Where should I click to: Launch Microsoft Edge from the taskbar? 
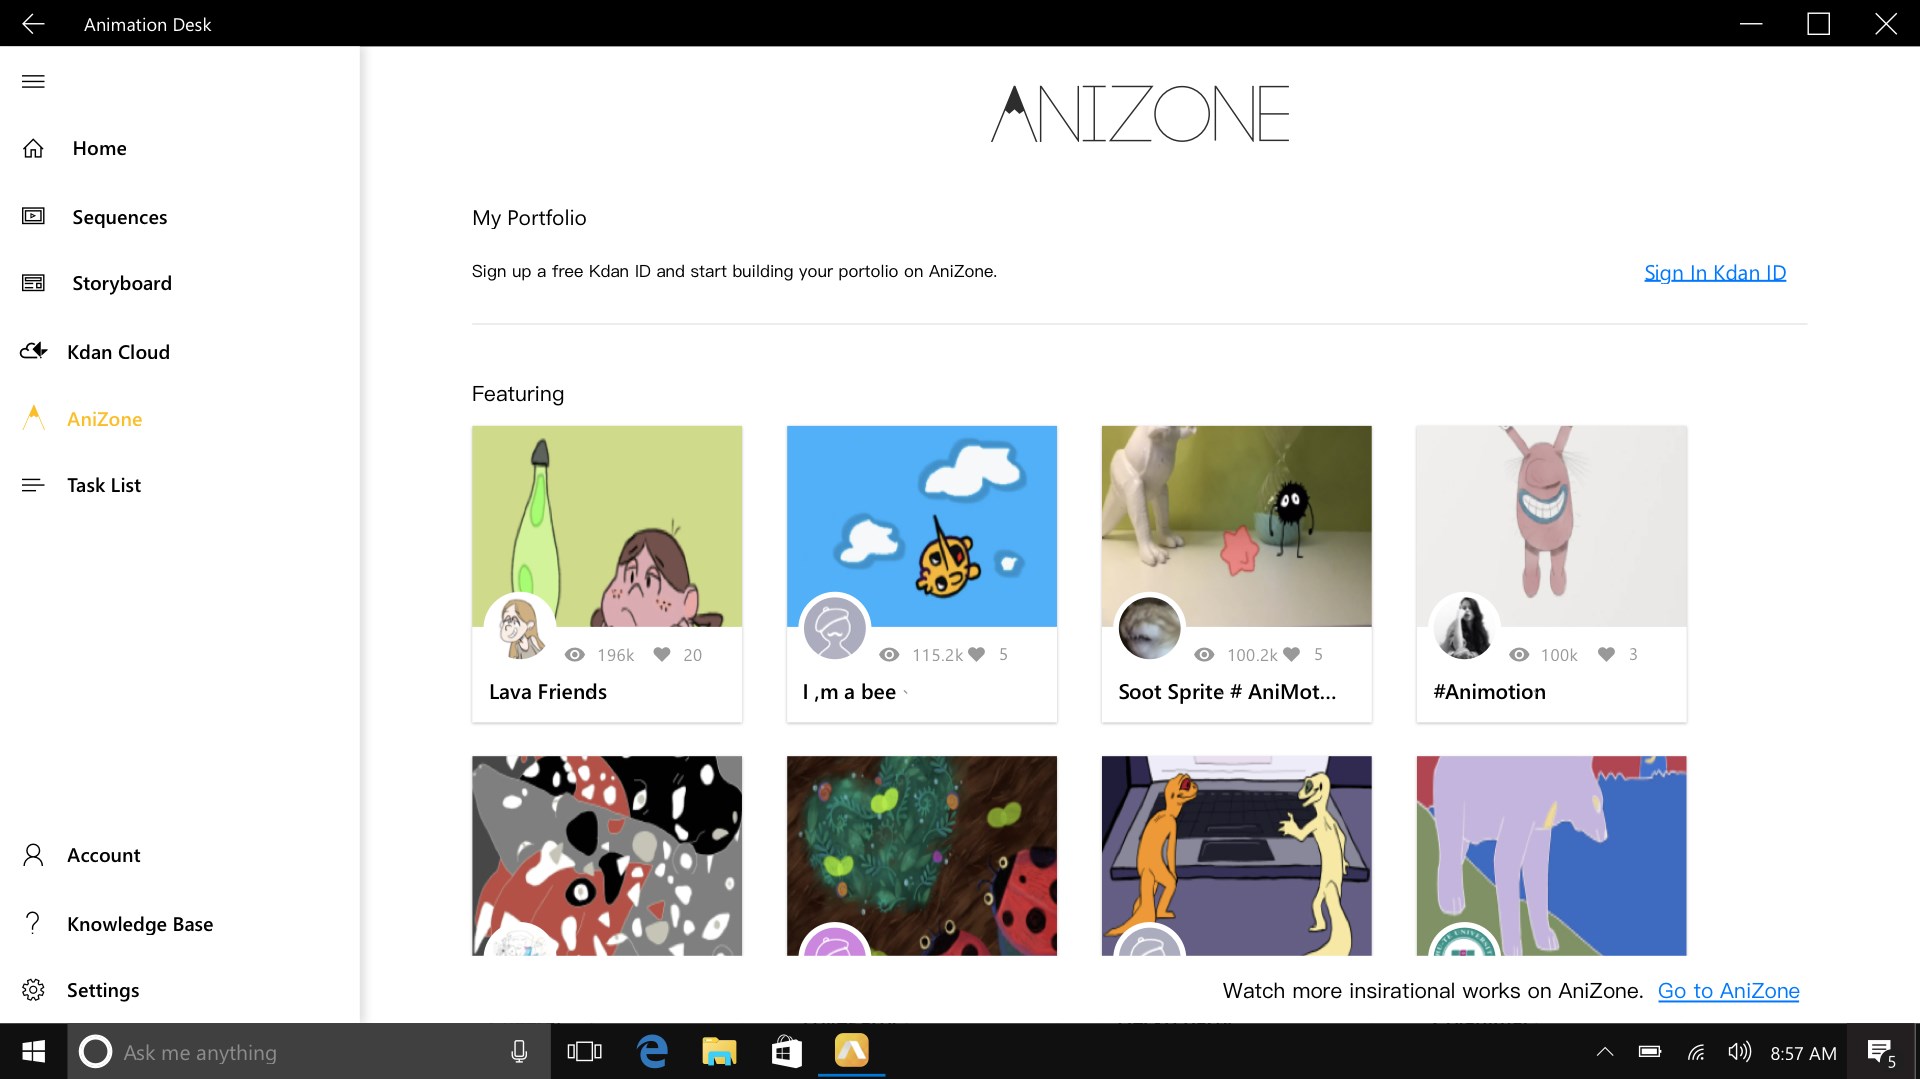coord(652,1051)
